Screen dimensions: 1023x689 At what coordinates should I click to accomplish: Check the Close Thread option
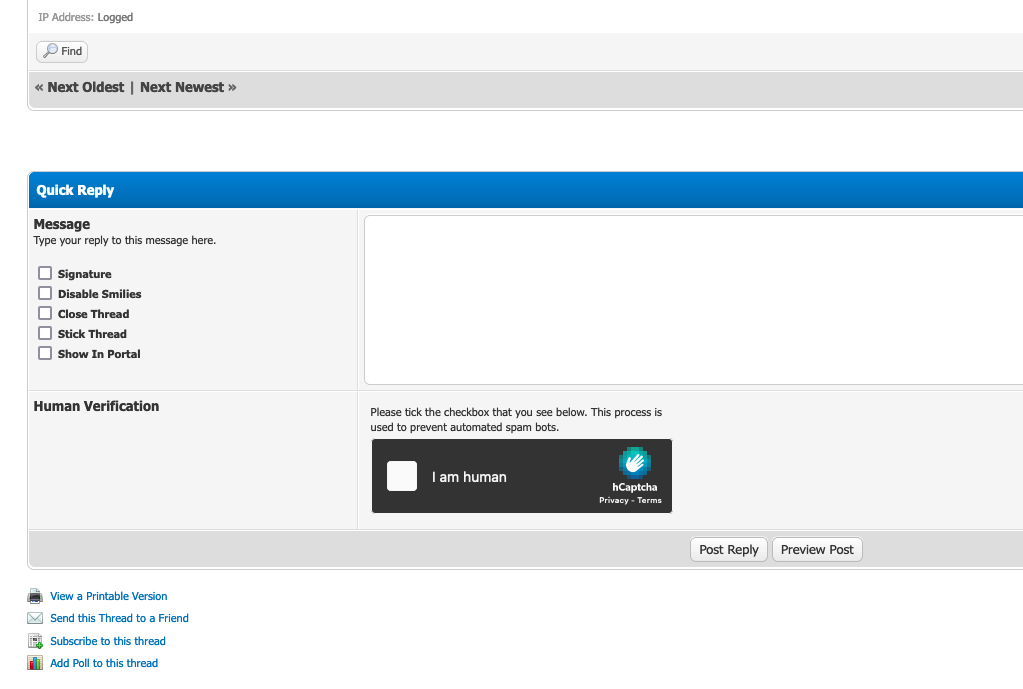45,313
